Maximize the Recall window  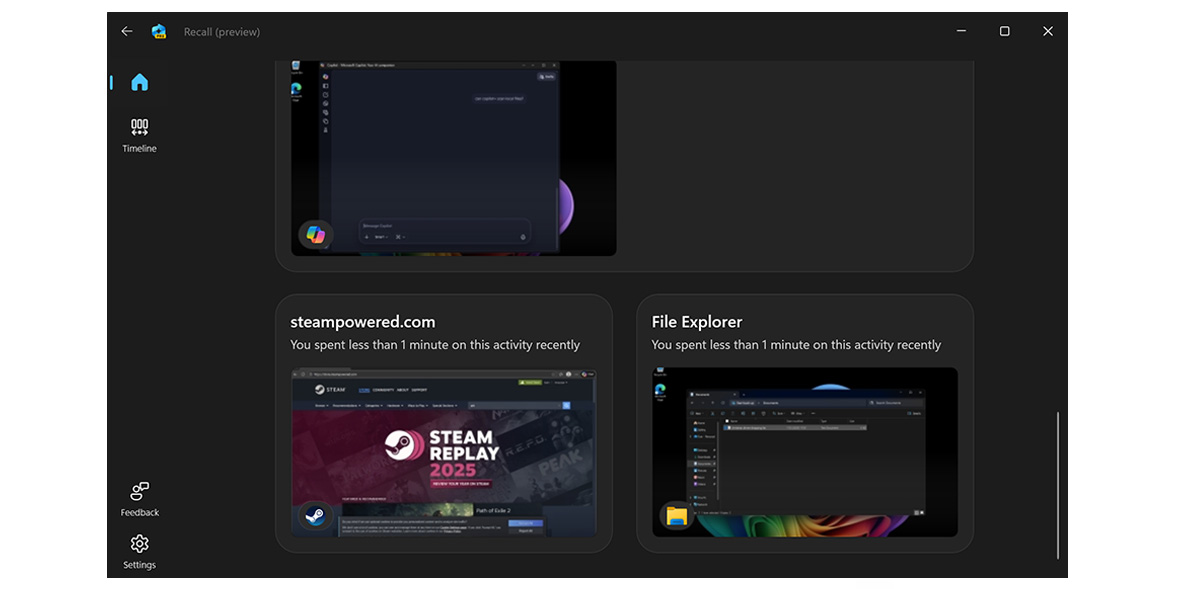point(1004,31)
